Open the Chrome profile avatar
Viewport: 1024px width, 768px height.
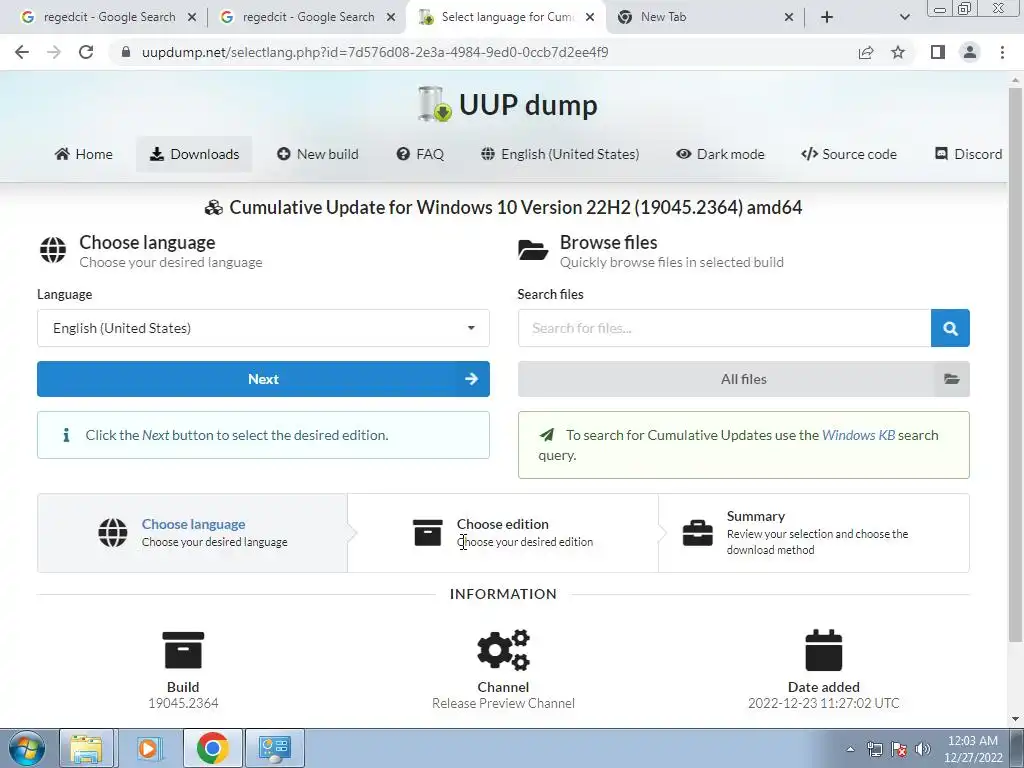tap(970, 52)
